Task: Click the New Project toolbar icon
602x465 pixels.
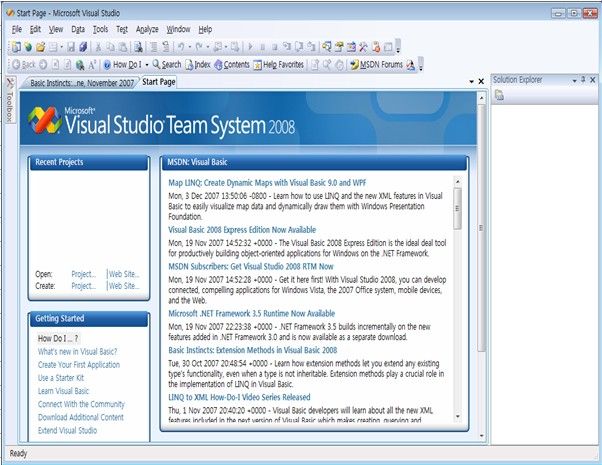Action: click(x=16, y=47)
